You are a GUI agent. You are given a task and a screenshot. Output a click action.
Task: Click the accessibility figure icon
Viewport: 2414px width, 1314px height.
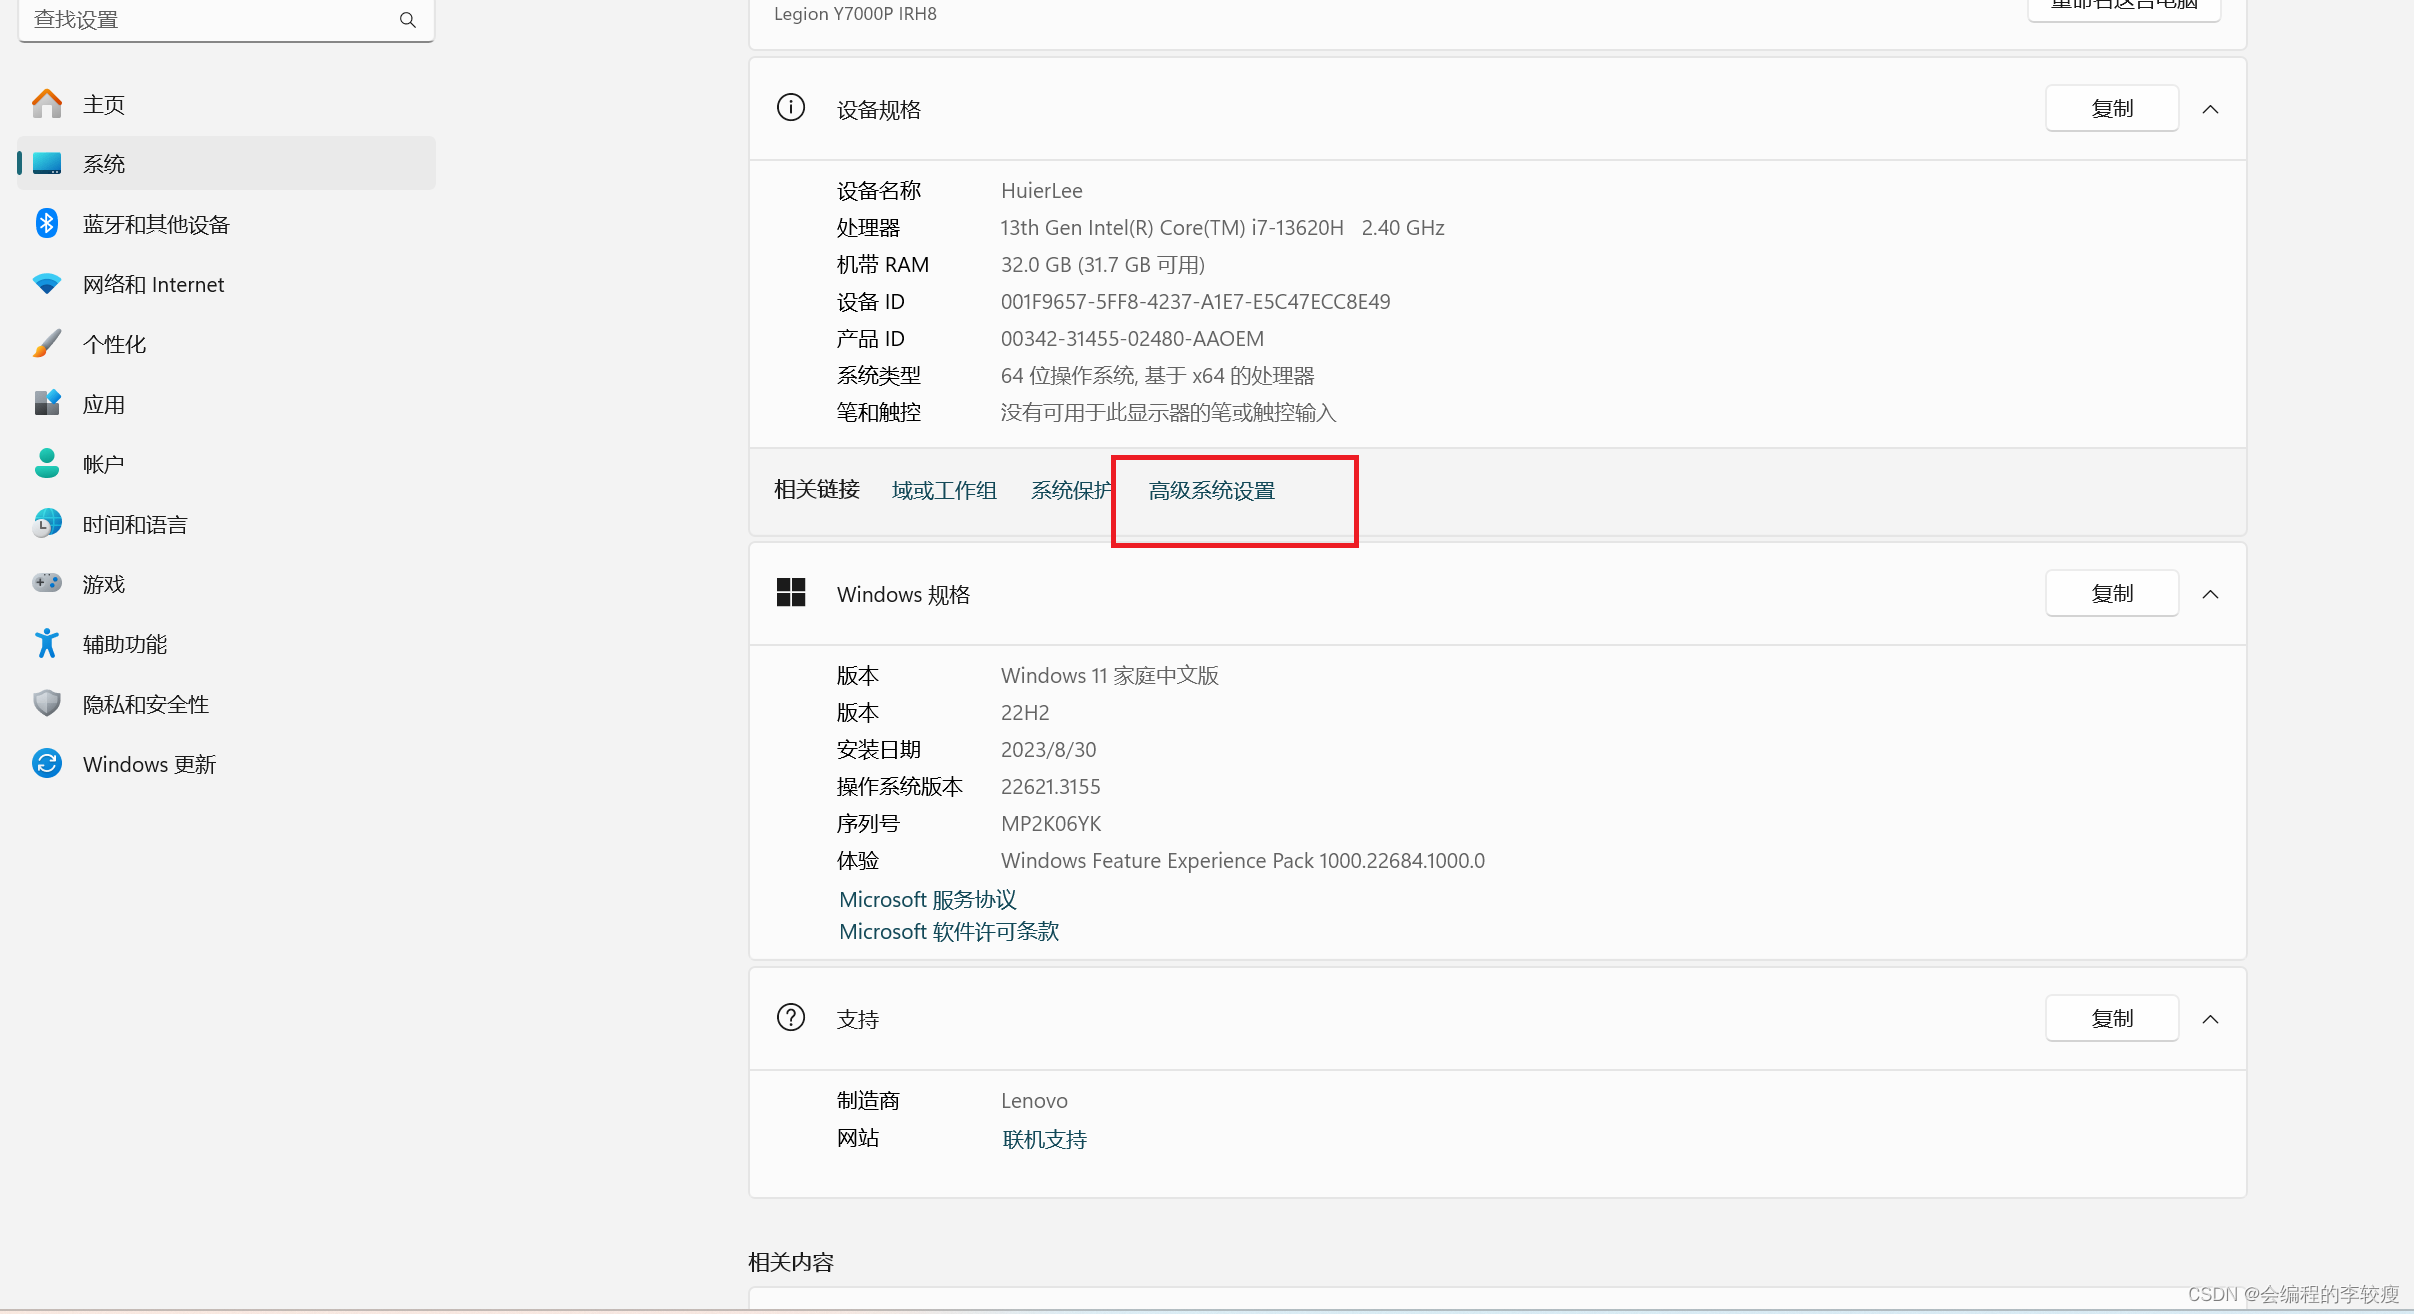point(47,643)
